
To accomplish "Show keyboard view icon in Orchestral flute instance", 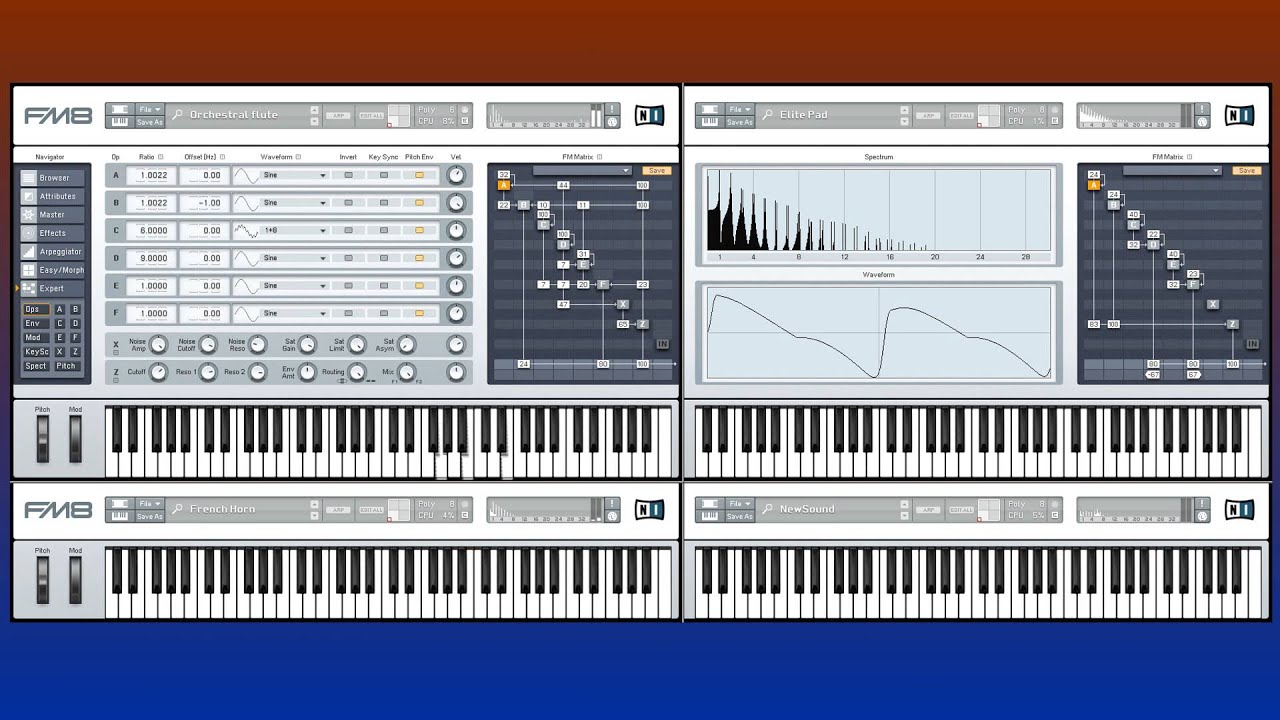I will tap(120, 122).
